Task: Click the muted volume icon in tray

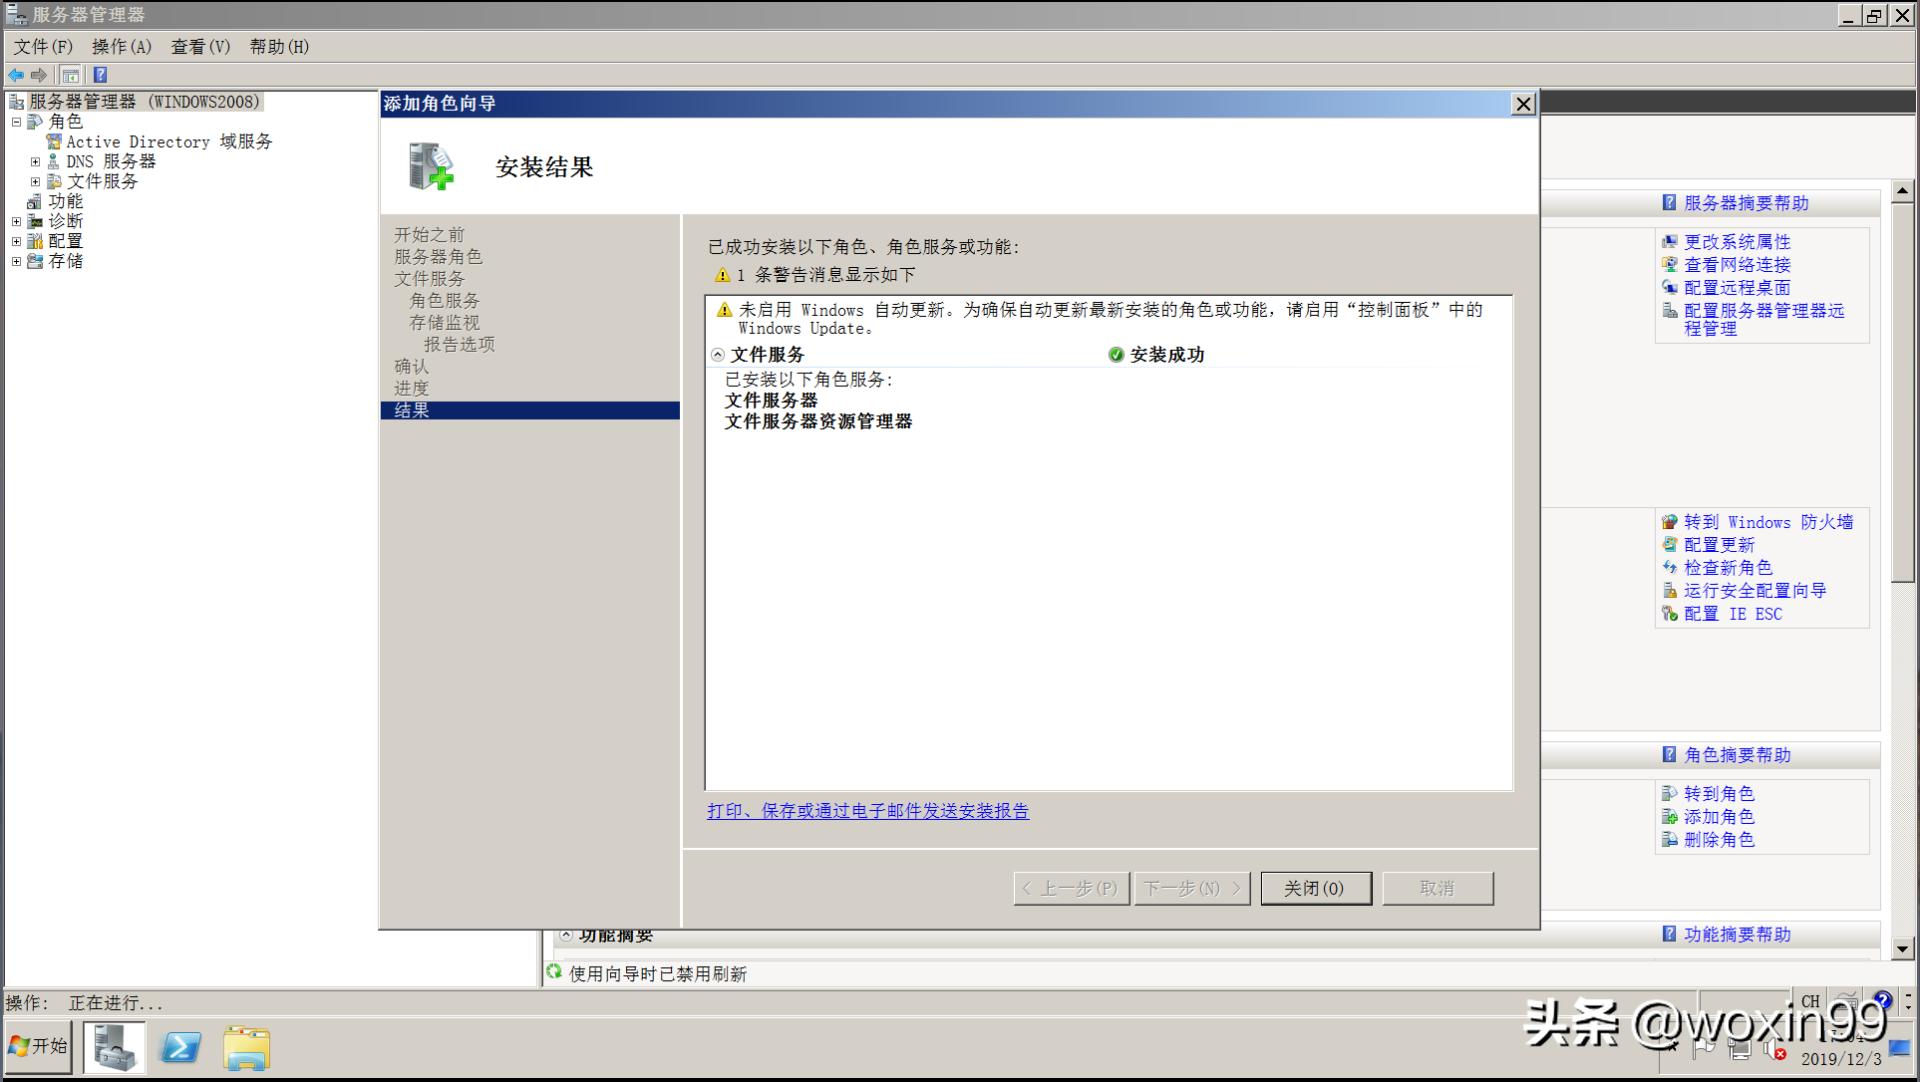Action: coord(1773,1051)
